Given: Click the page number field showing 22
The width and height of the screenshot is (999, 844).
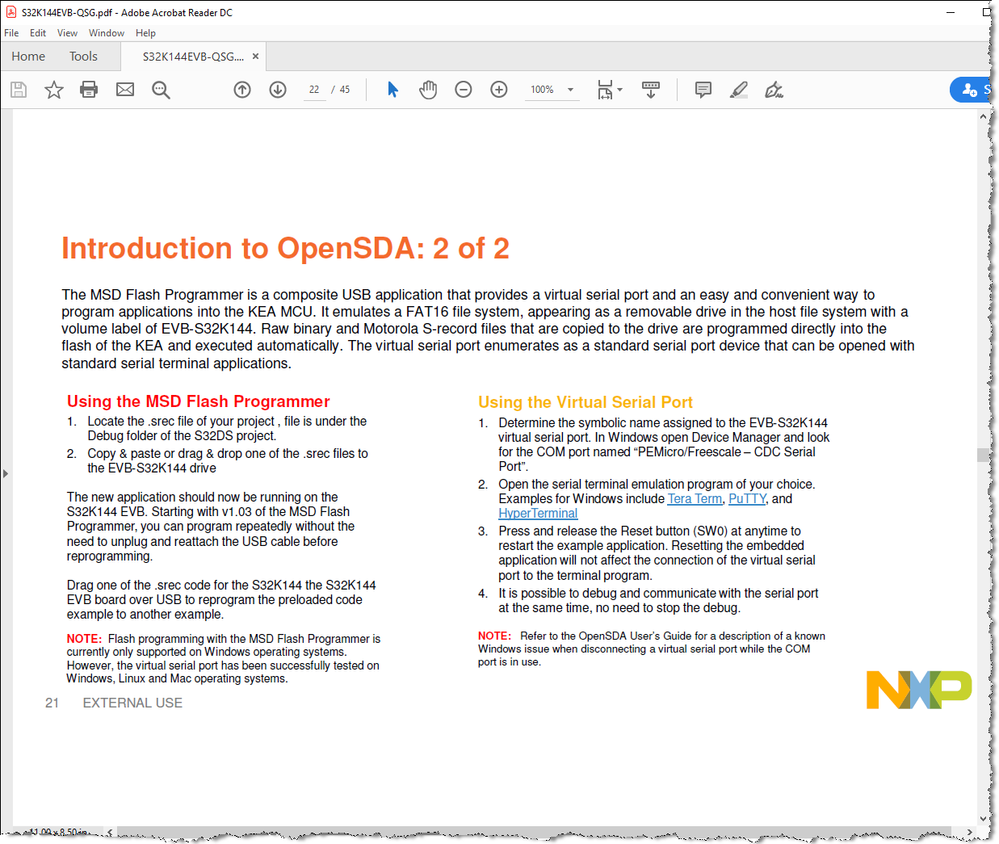Looking at the screenshot, I should click(314, 90).
